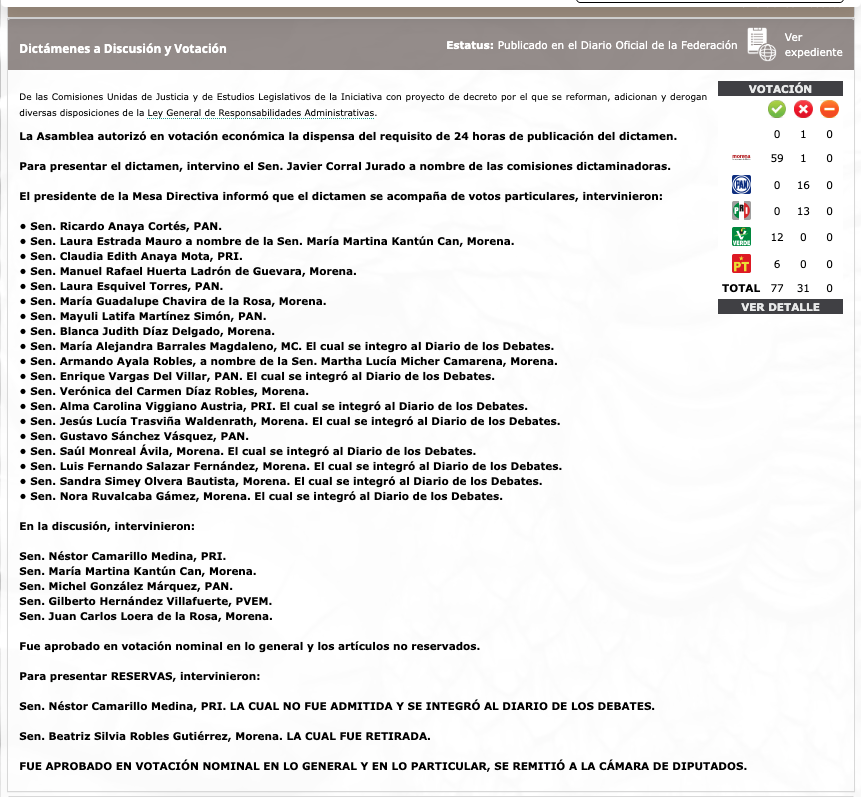Click the En la discusión, intervinieron heading
861x797 pixels.
tap(107, 526)
